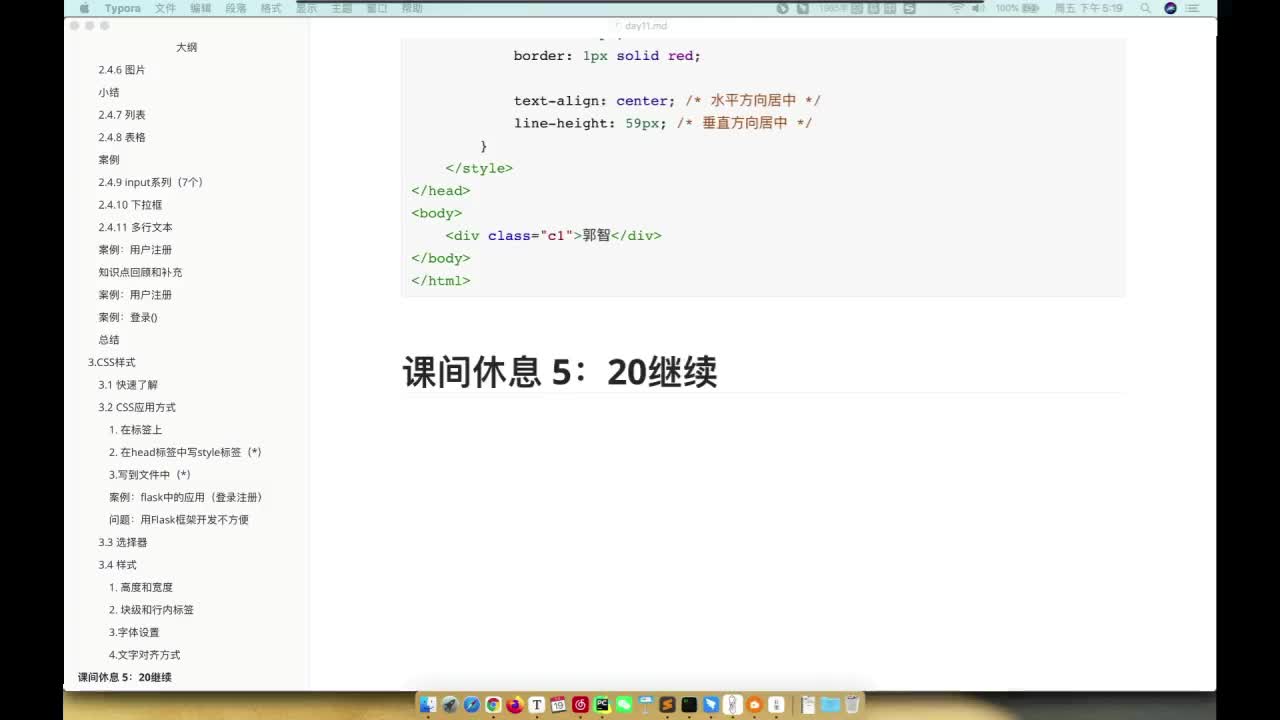Select outline item 2.4.9 input系列（7个）

pyautogui.click(x=150, y=182)
